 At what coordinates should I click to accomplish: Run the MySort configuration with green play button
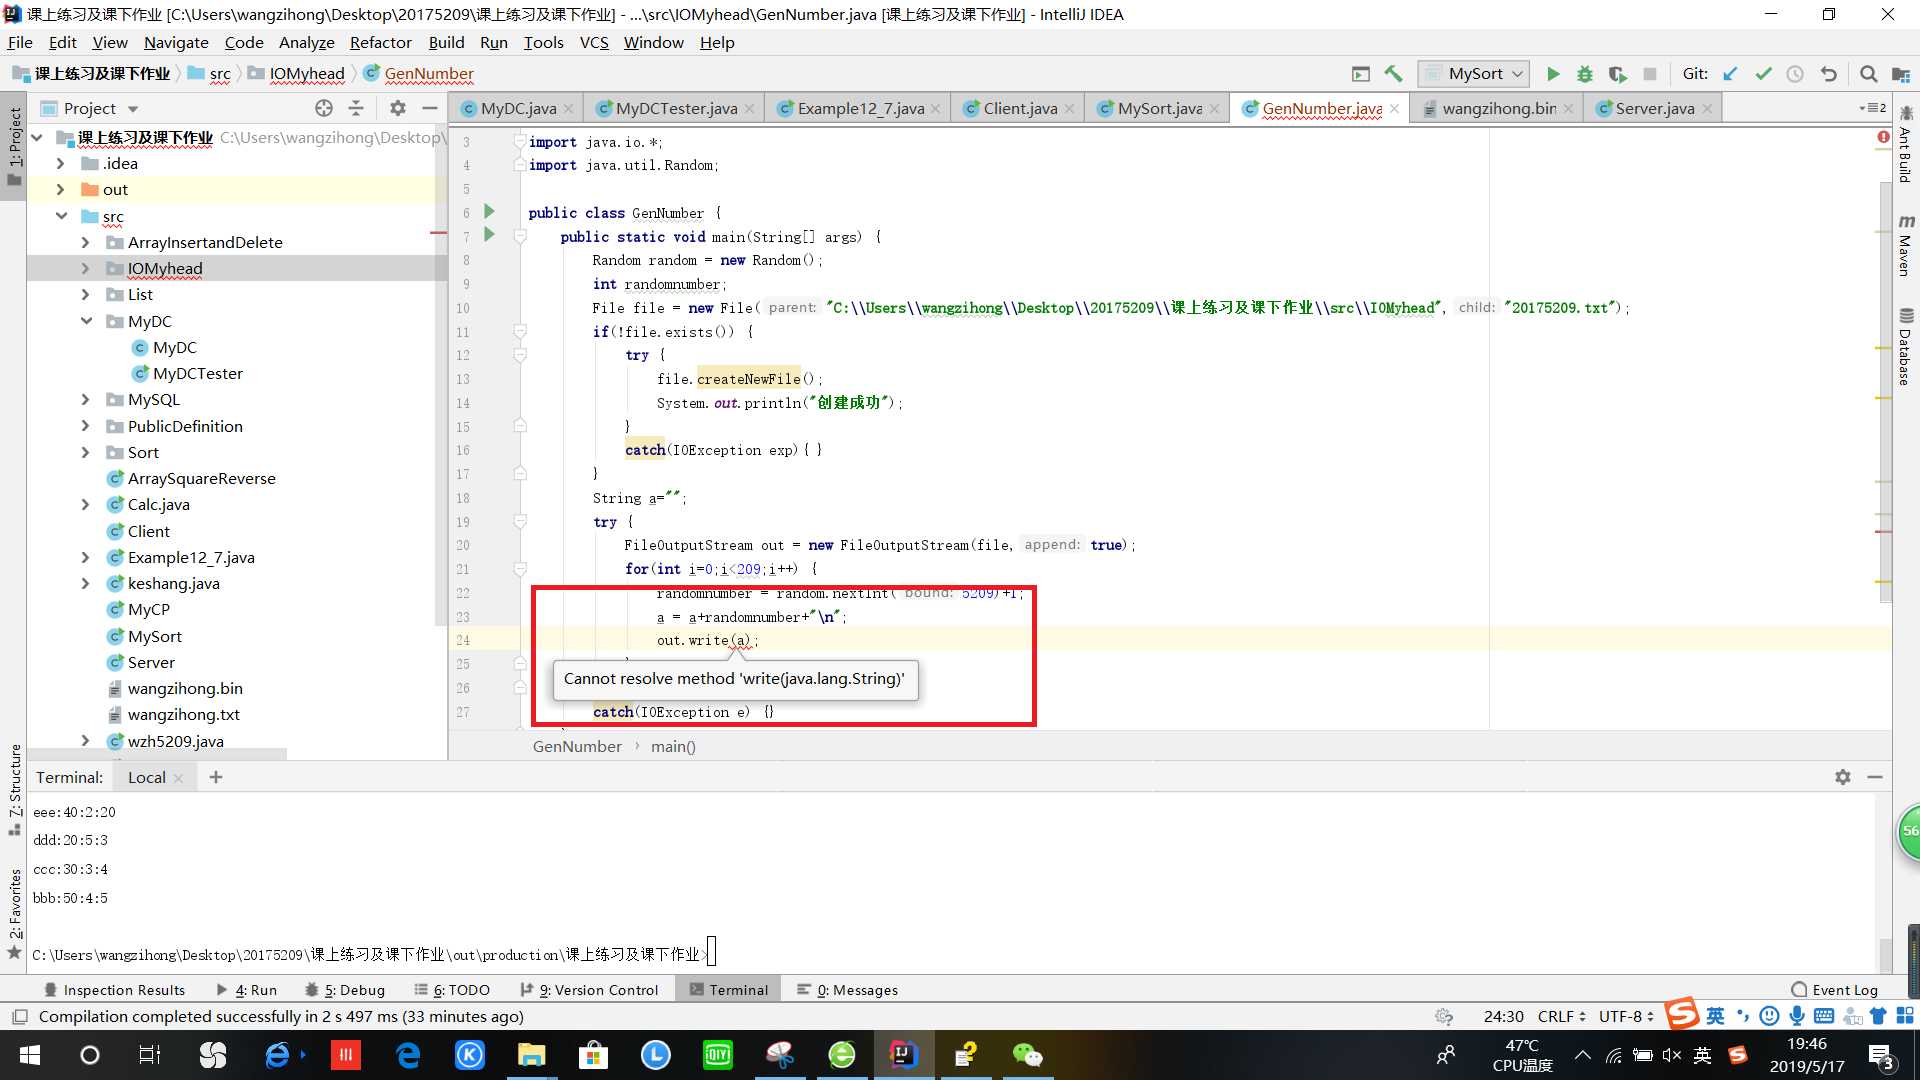click(x=1552, y=74)
